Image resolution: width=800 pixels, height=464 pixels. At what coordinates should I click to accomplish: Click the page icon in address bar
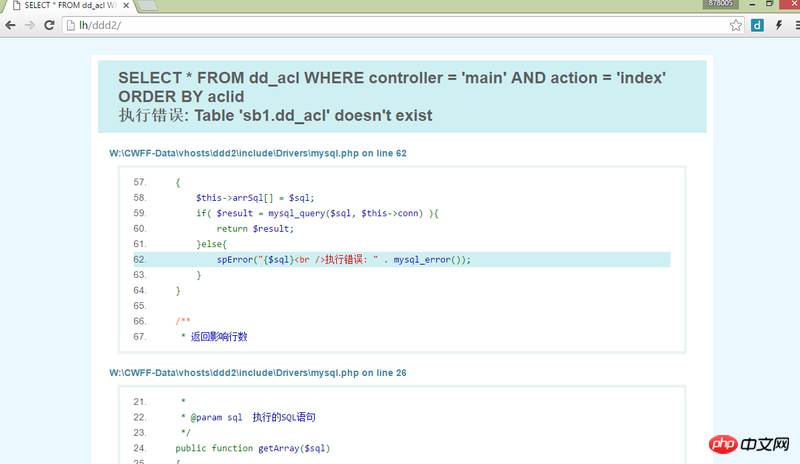(x=71, y=25)
